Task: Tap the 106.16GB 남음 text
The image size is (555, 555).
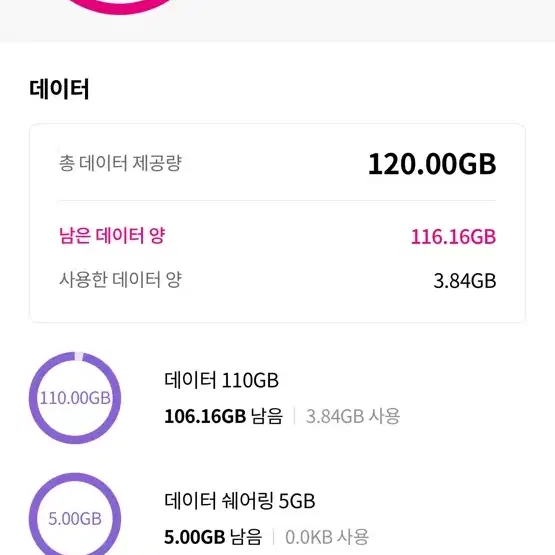Action: point(224,416)
